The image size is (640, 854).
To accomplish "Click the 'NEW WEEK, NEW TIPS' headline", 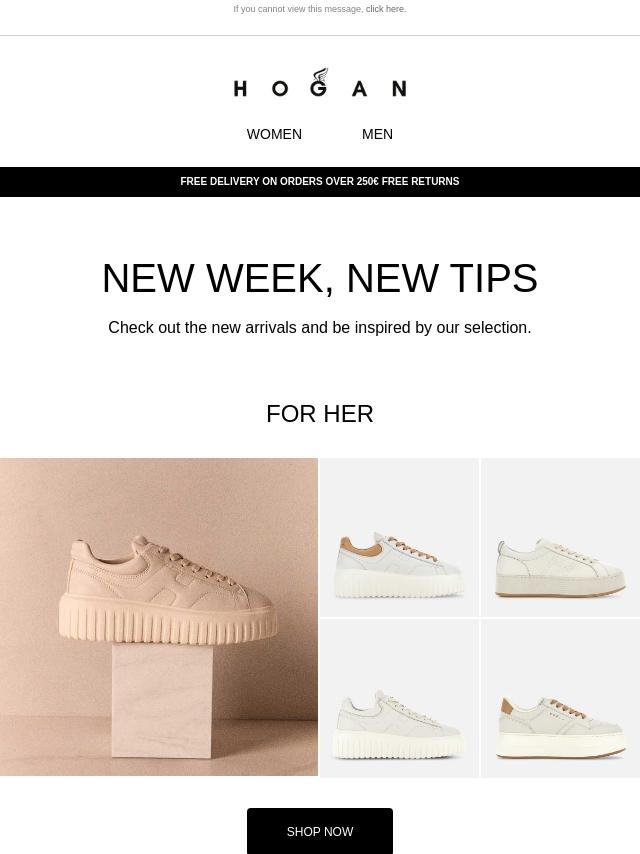I will point(320,278).
